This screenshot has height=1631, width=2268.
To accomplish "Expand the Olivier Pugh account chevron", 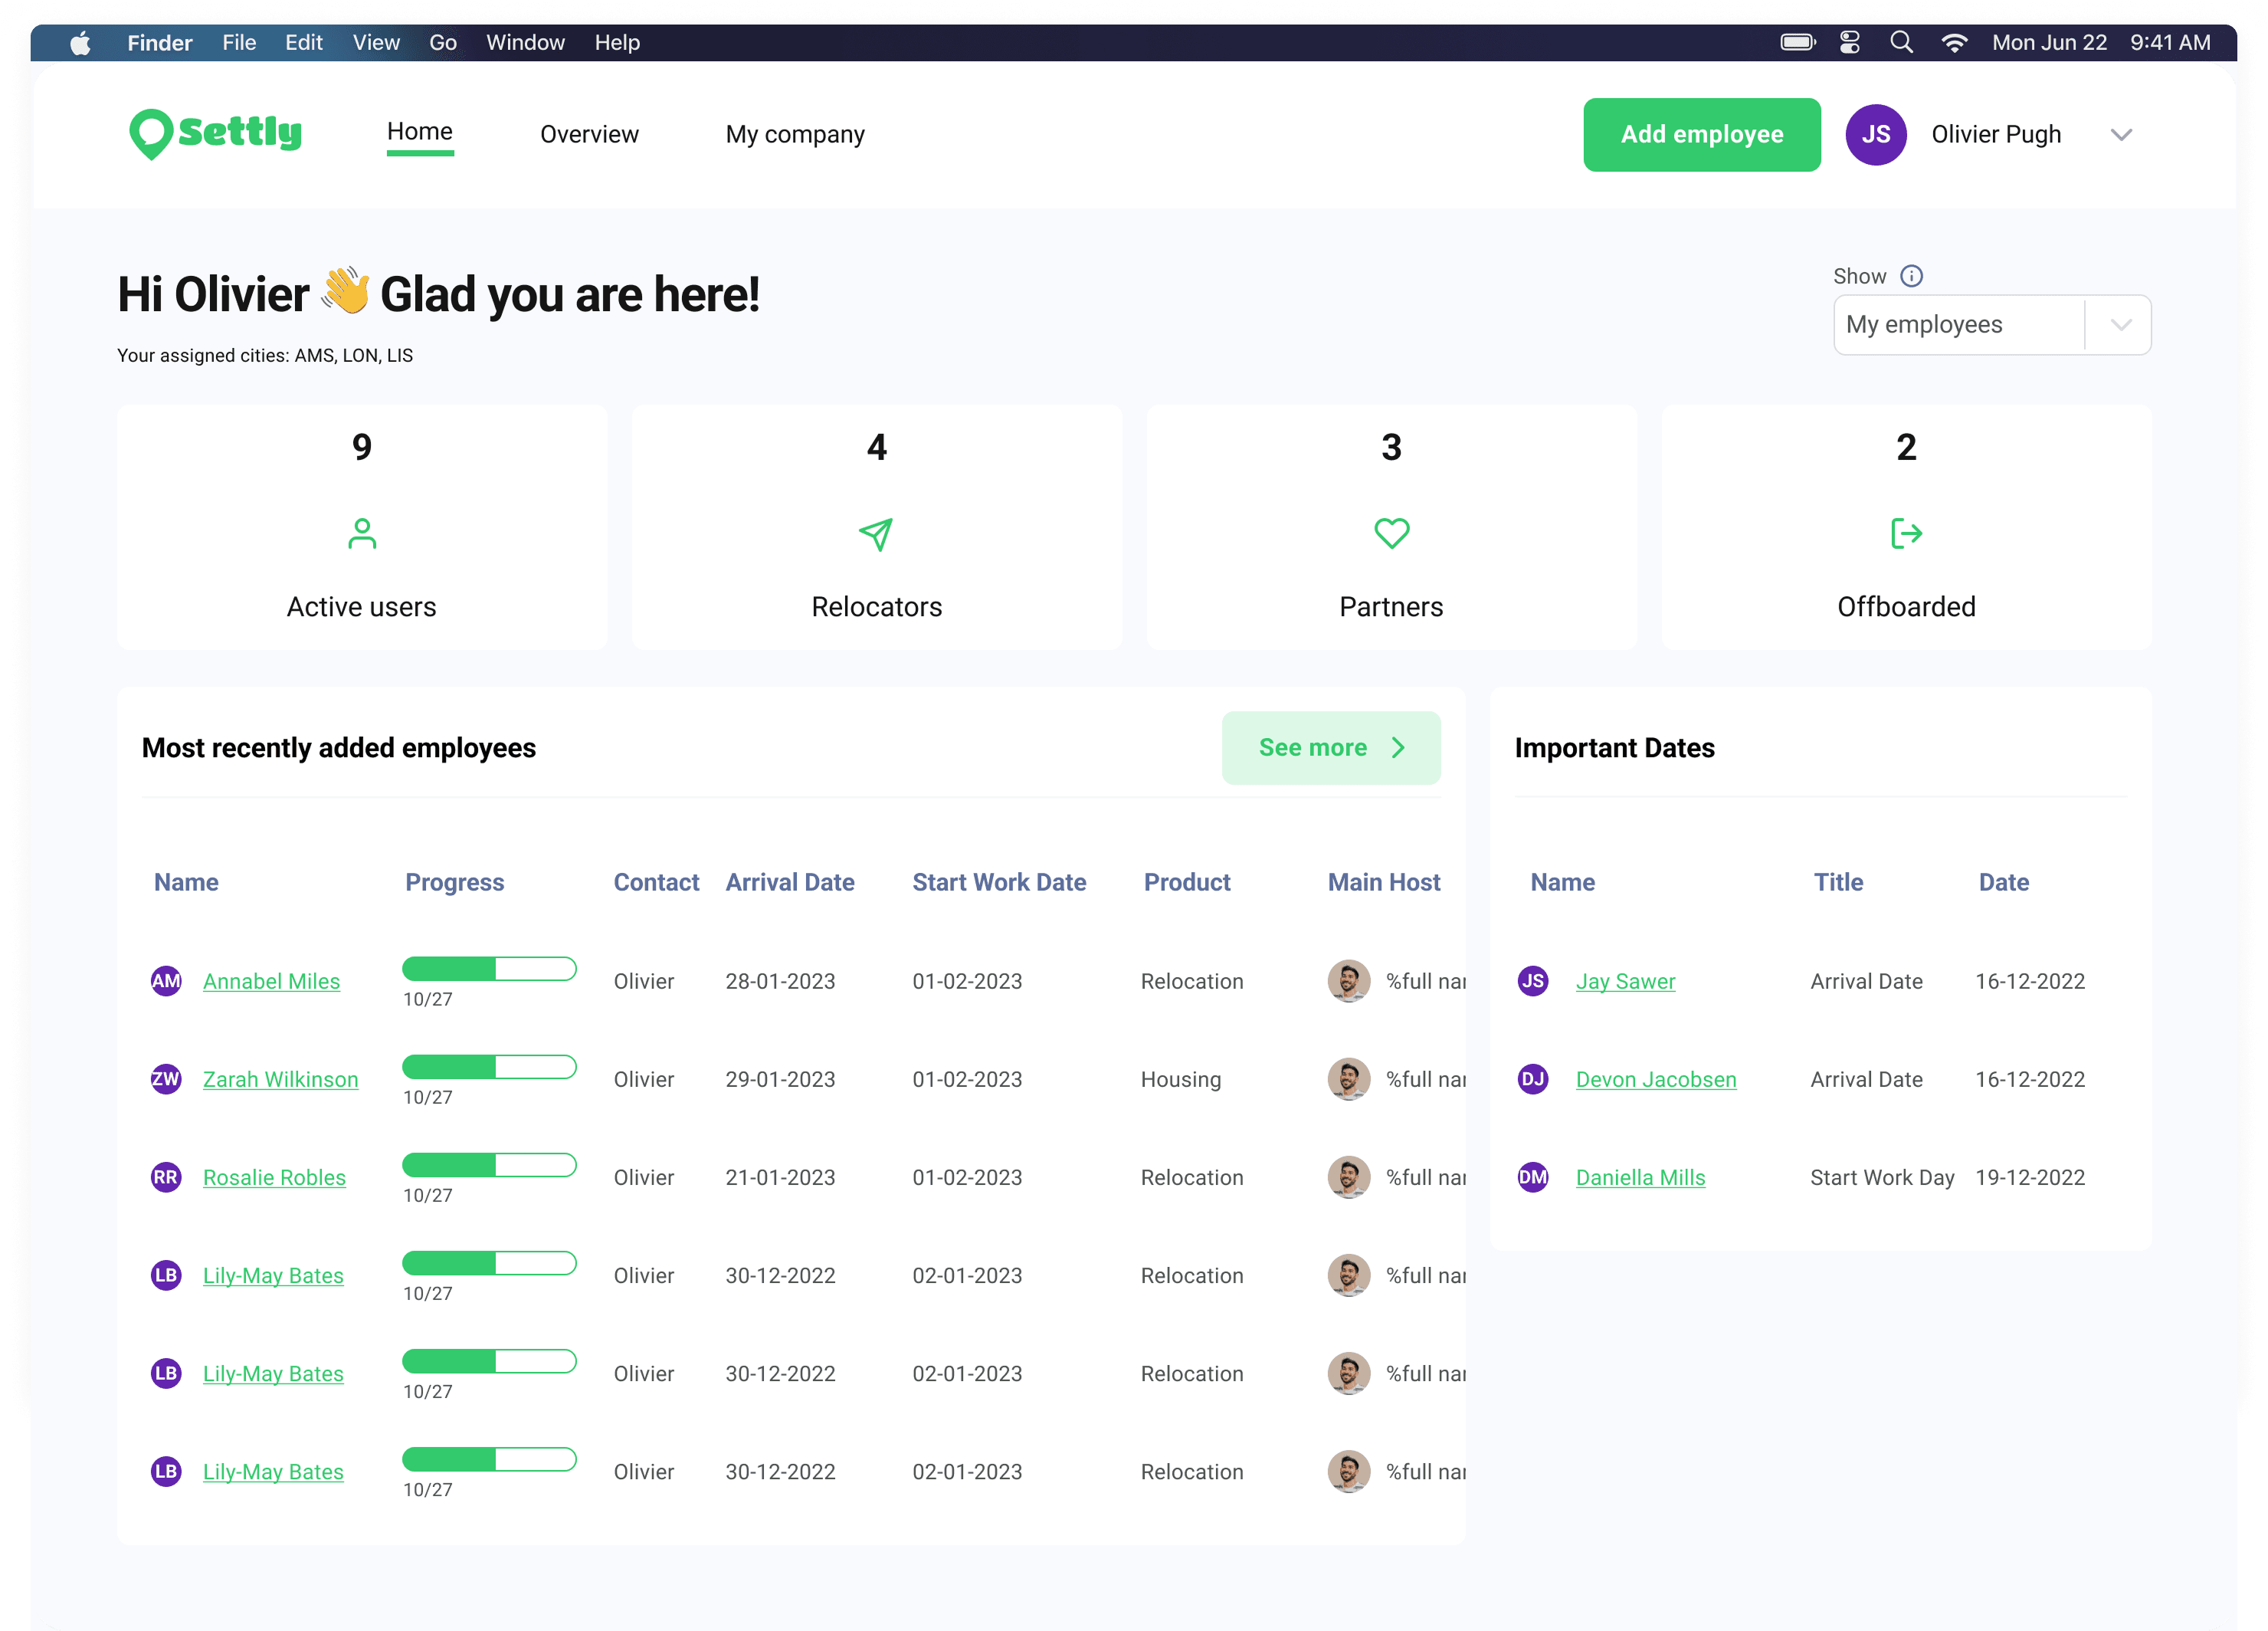I will click(2121, 134).
